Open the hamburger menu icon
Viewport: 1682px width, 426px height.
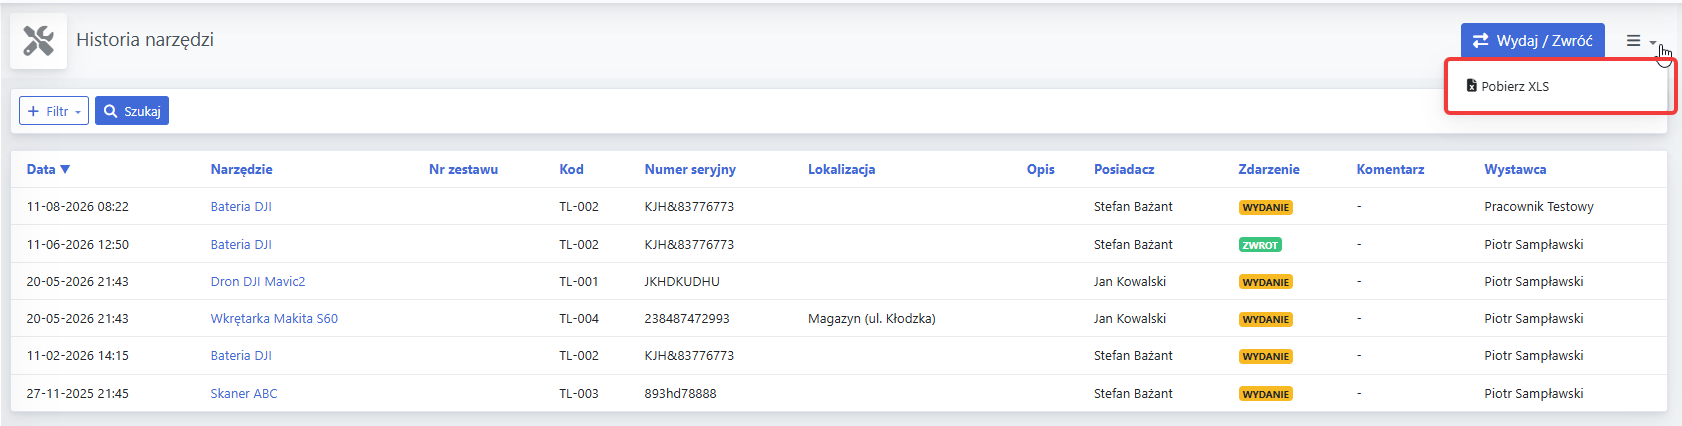click(x=1633, y=41)
